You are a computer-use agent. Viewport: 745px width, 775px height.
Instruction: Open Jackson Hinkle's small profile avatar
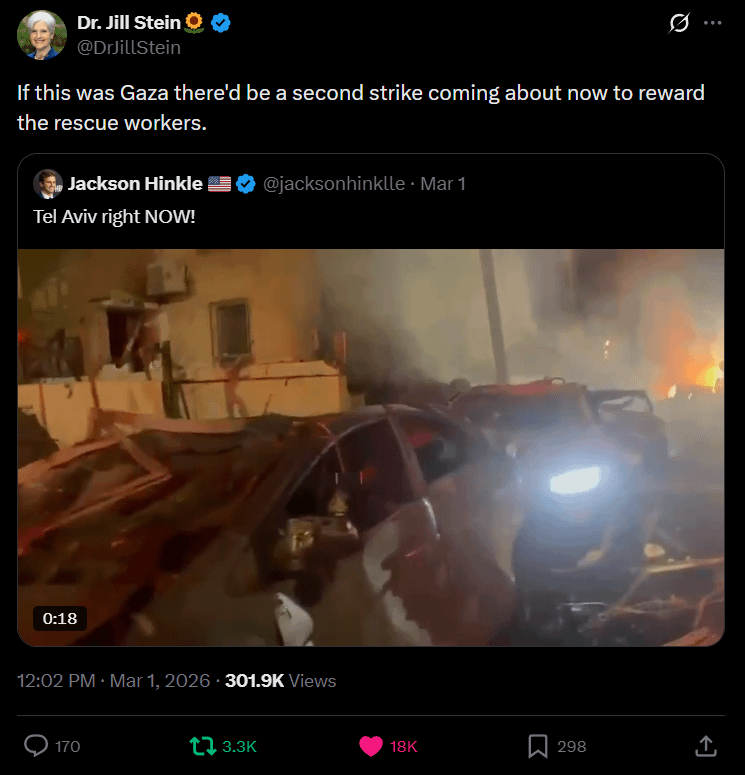click(x=47, y=184)
